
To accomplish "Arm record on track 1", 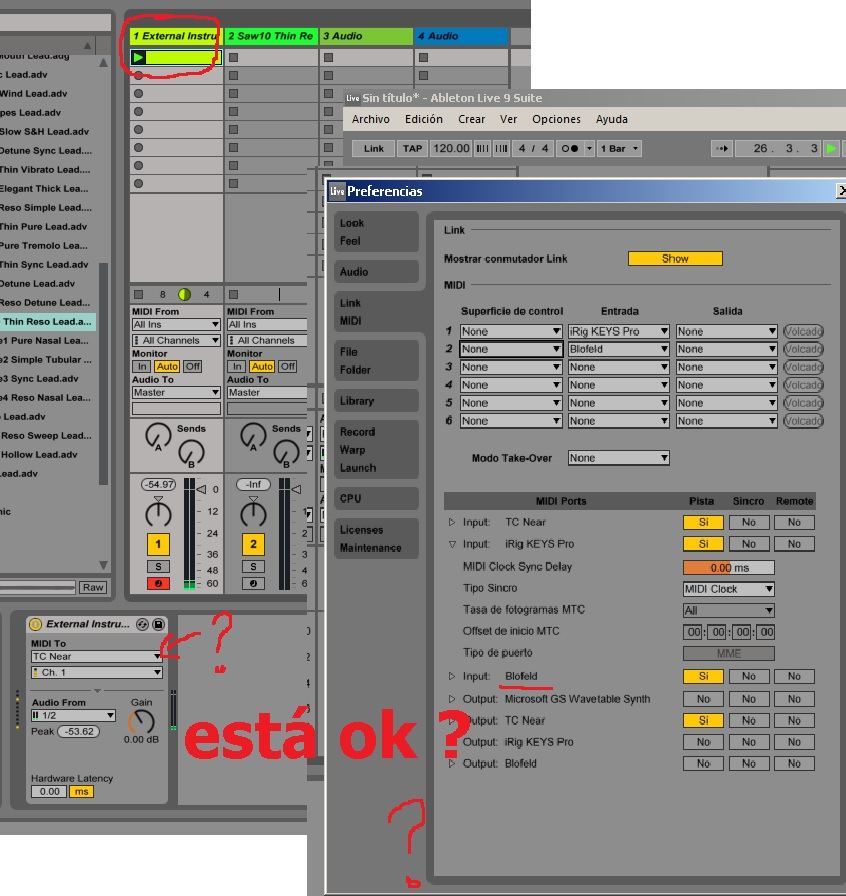I will pos(158,583).
